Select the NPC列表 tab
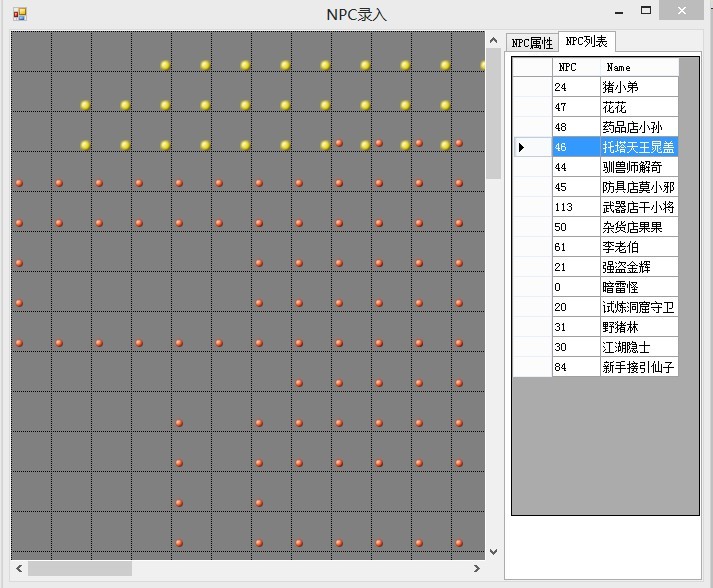The image size is (713, 588). (x=586, y=42)
